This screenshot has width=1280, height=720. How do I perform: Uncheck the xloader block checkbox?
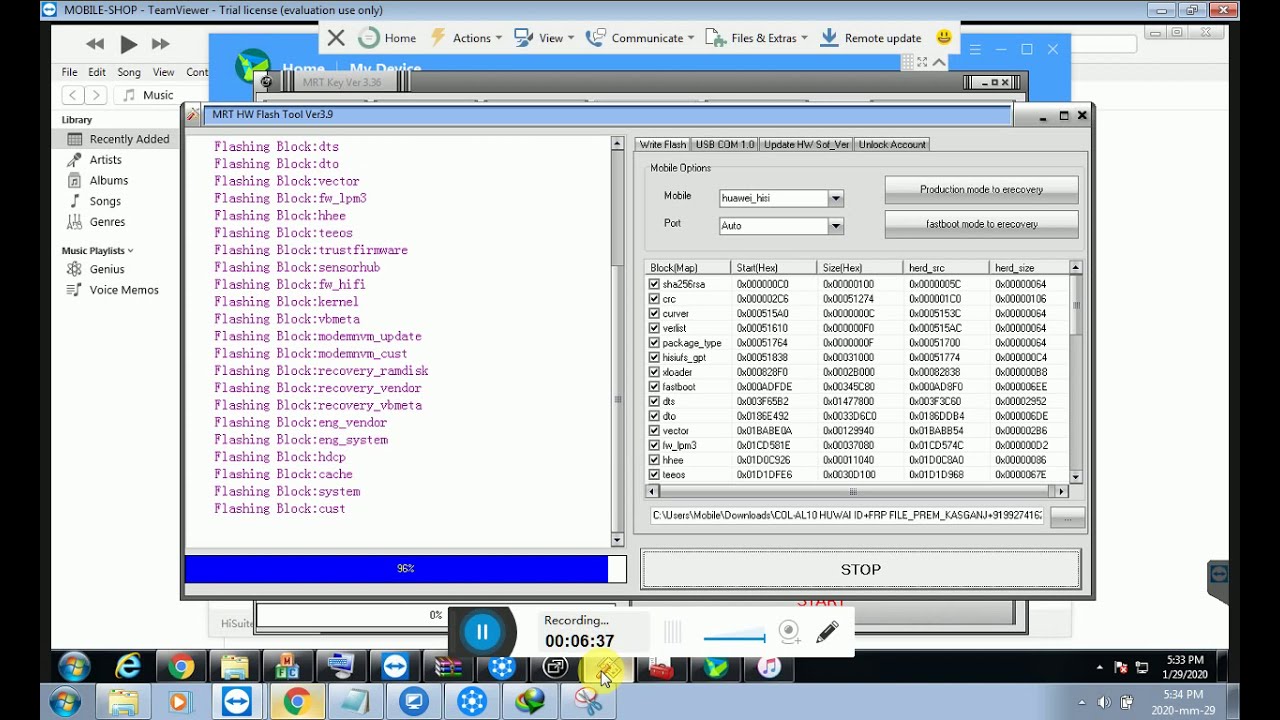coord(654,372)
